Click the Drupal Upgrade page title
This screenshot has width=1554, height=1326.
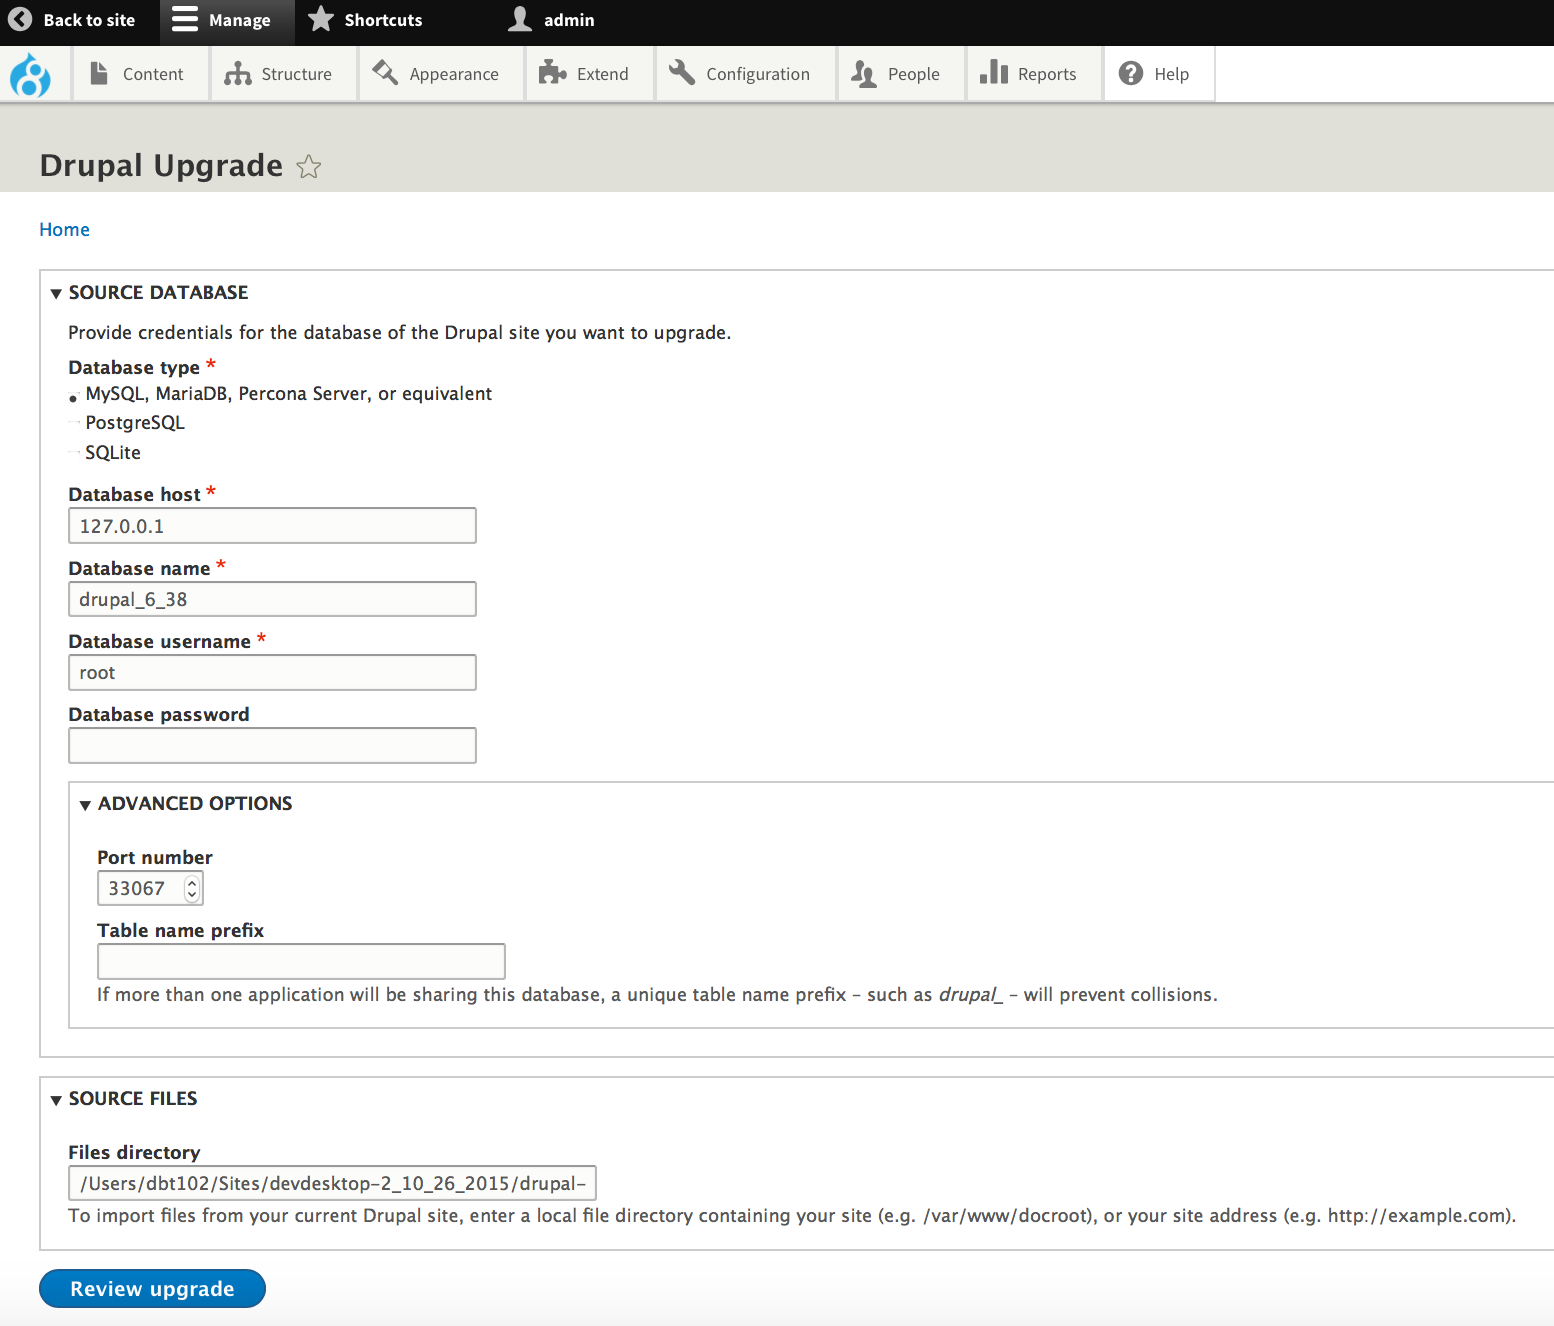(161, 165)
